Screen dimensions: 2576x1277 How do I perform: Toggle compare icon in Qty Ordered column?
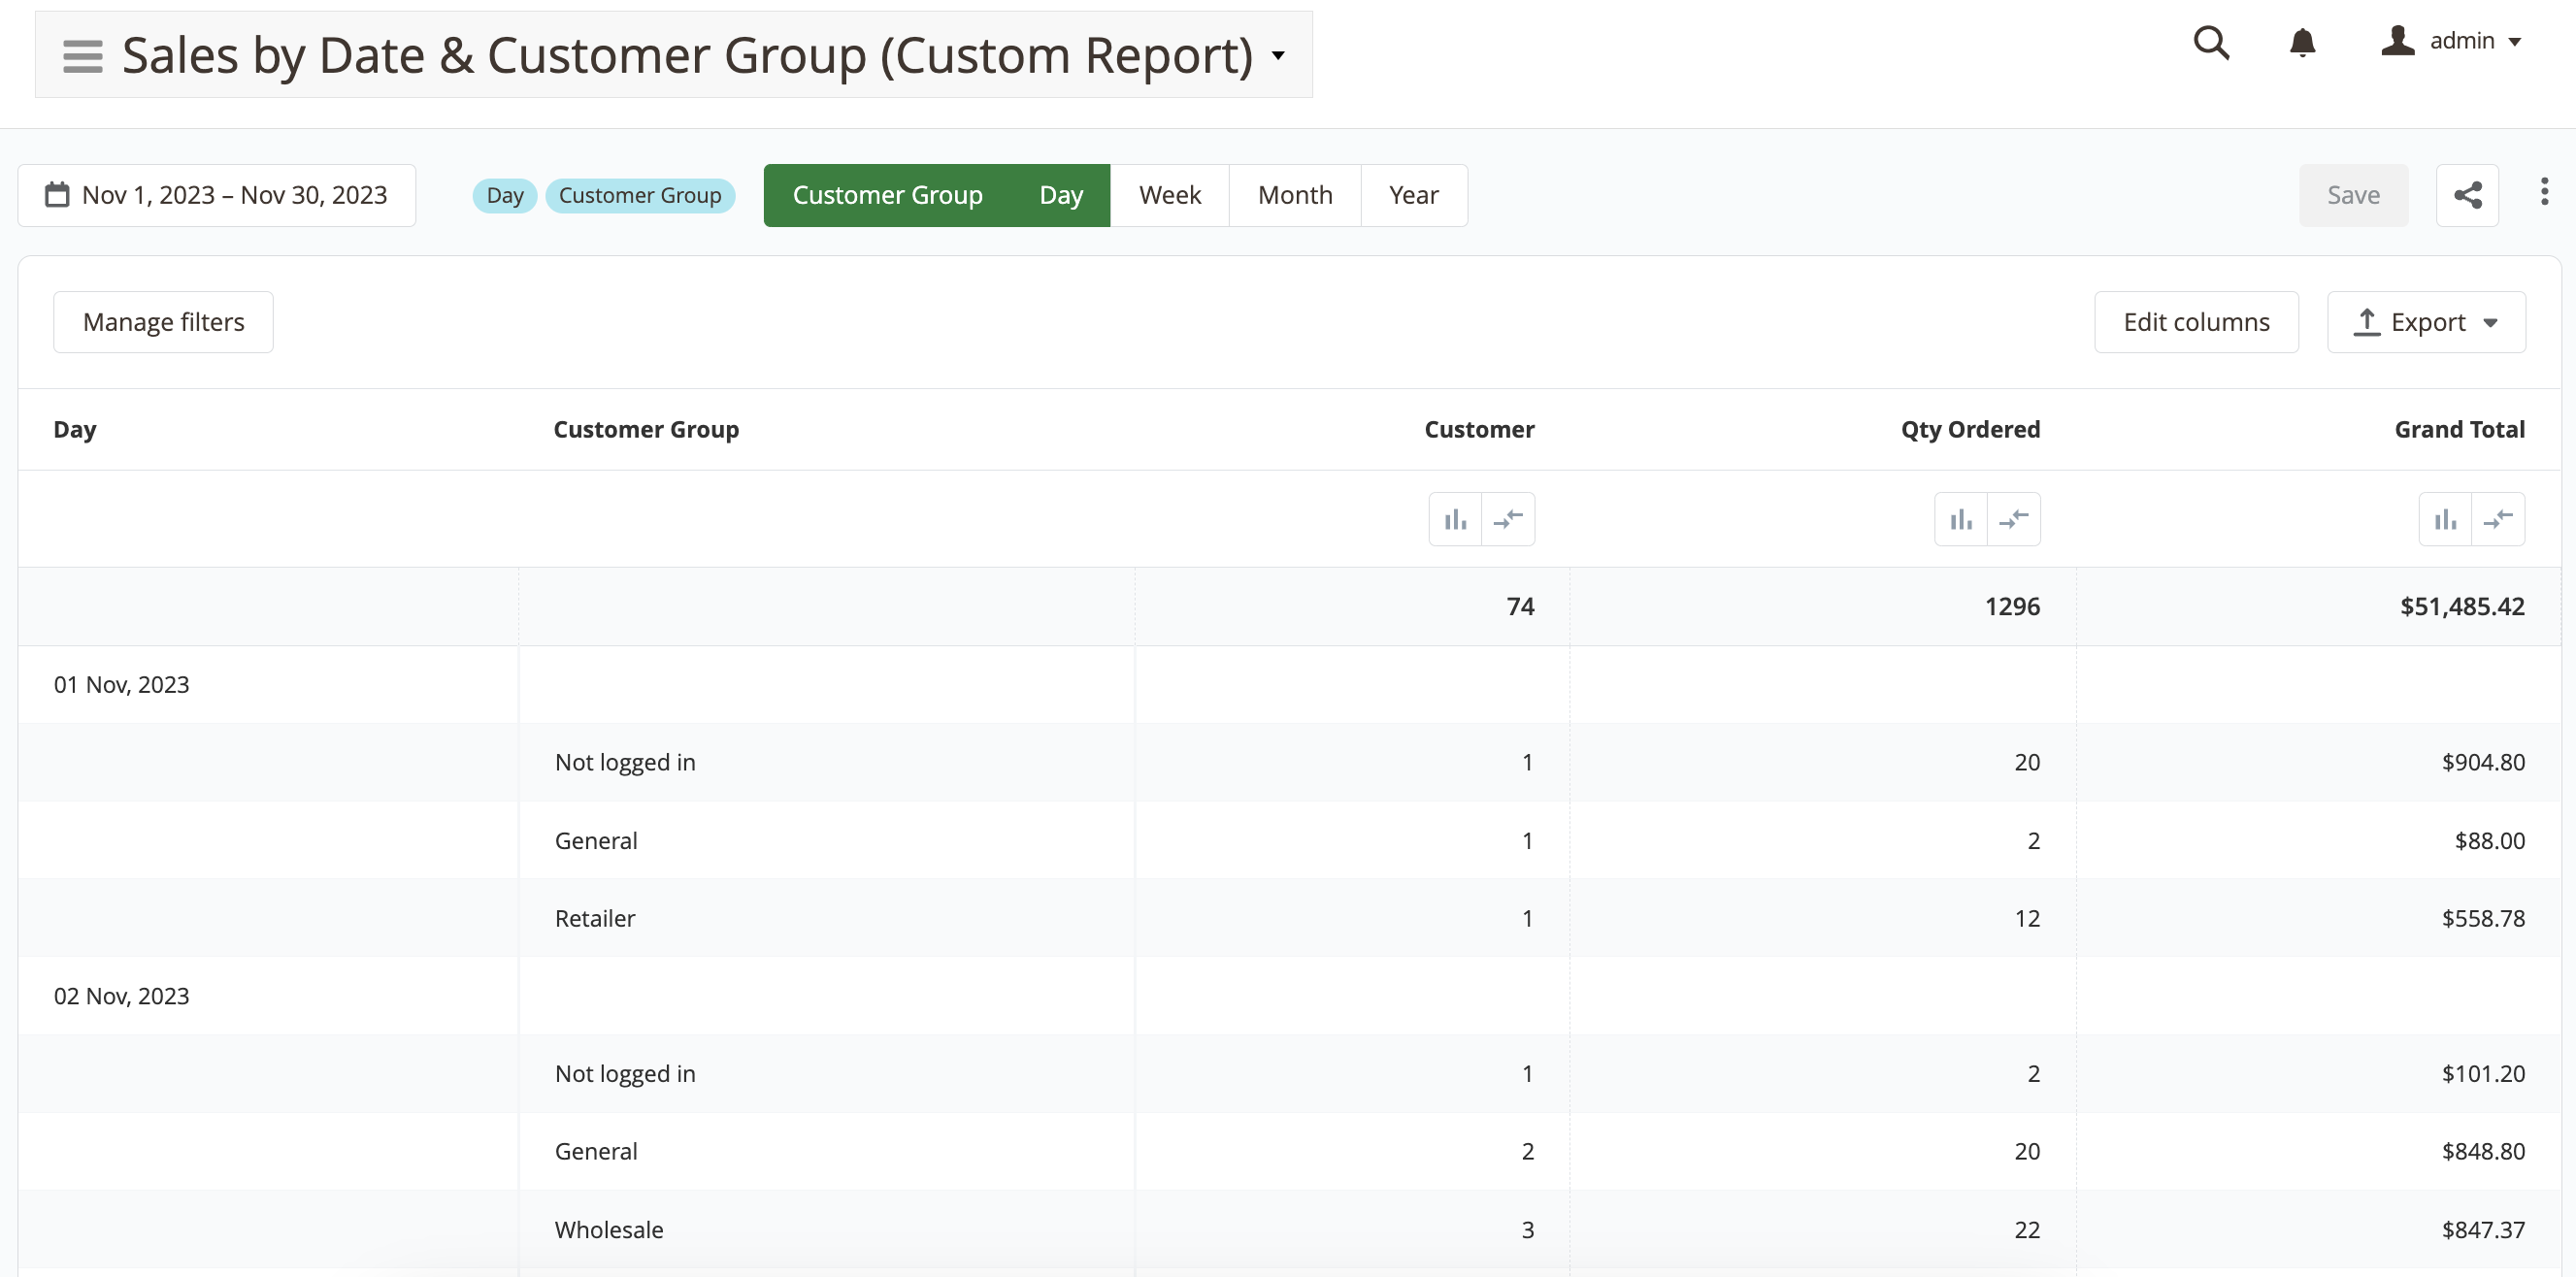(x=2013, y=519)
